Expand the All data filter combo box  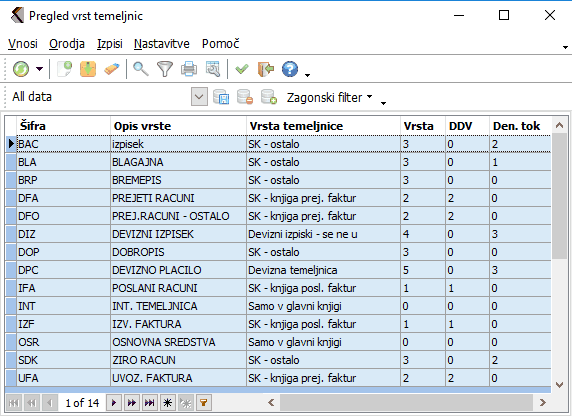click(199, 97)
